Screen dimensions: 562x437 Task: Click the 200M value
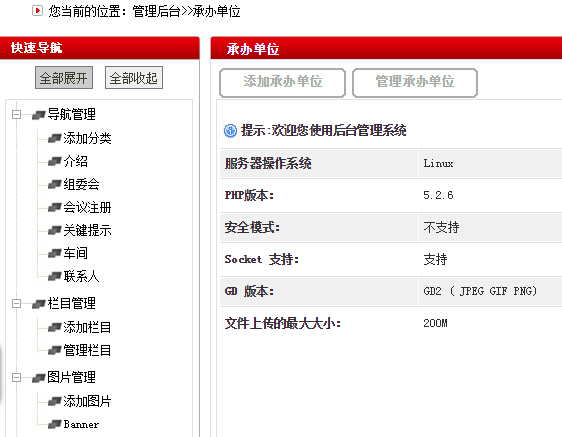435,323
